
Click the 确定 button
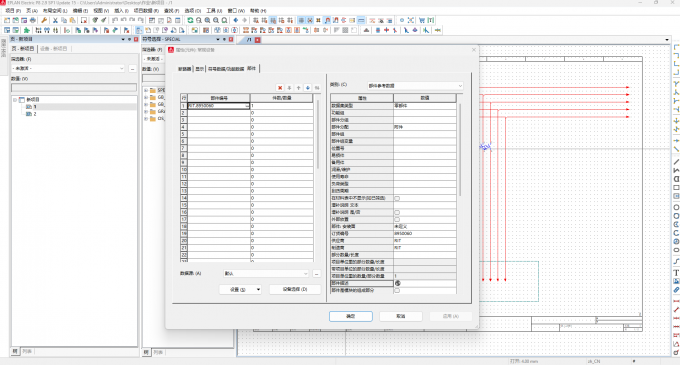point(350,316)
